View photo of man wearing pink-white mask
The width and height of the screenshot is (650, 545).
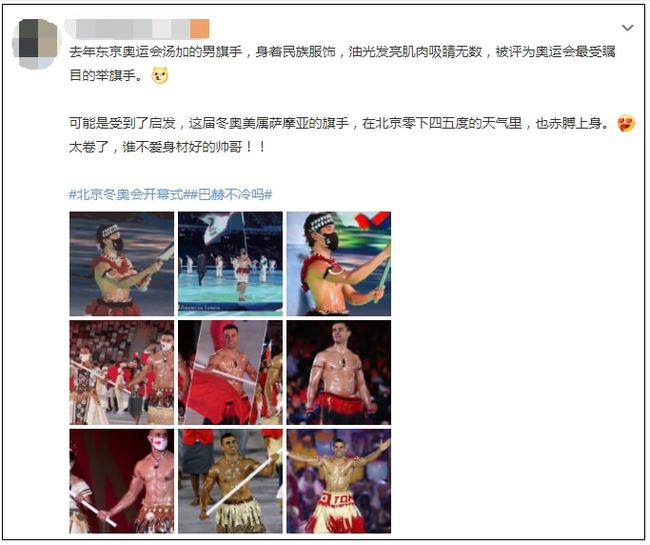pyautogui.click(x=122, y=481)
